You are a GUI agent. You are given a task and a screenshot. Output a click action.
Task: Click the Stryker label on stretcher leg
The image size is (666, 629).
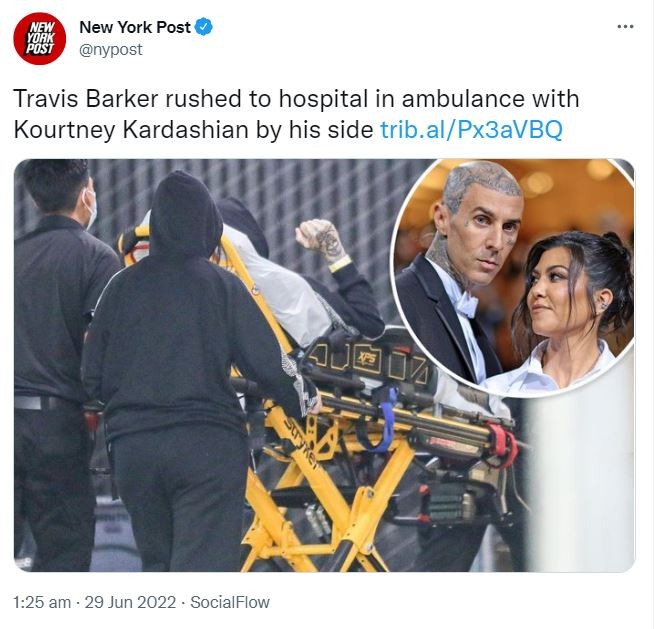[301, 444]
